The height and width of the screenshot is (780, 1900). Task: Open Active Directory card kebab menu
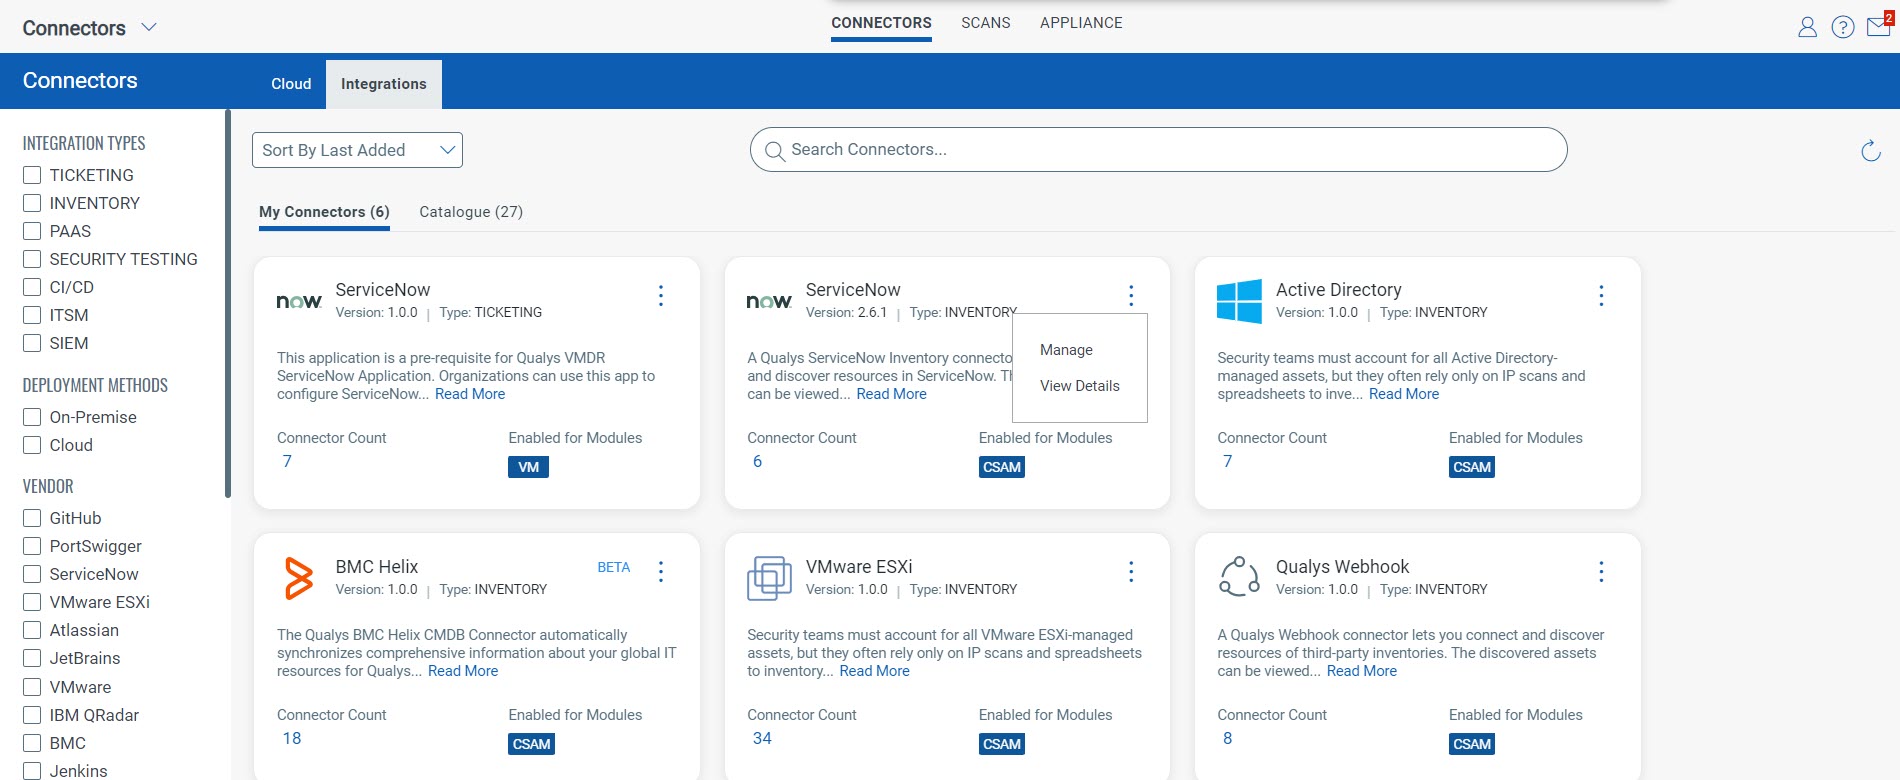click(x=1601, y=295)
